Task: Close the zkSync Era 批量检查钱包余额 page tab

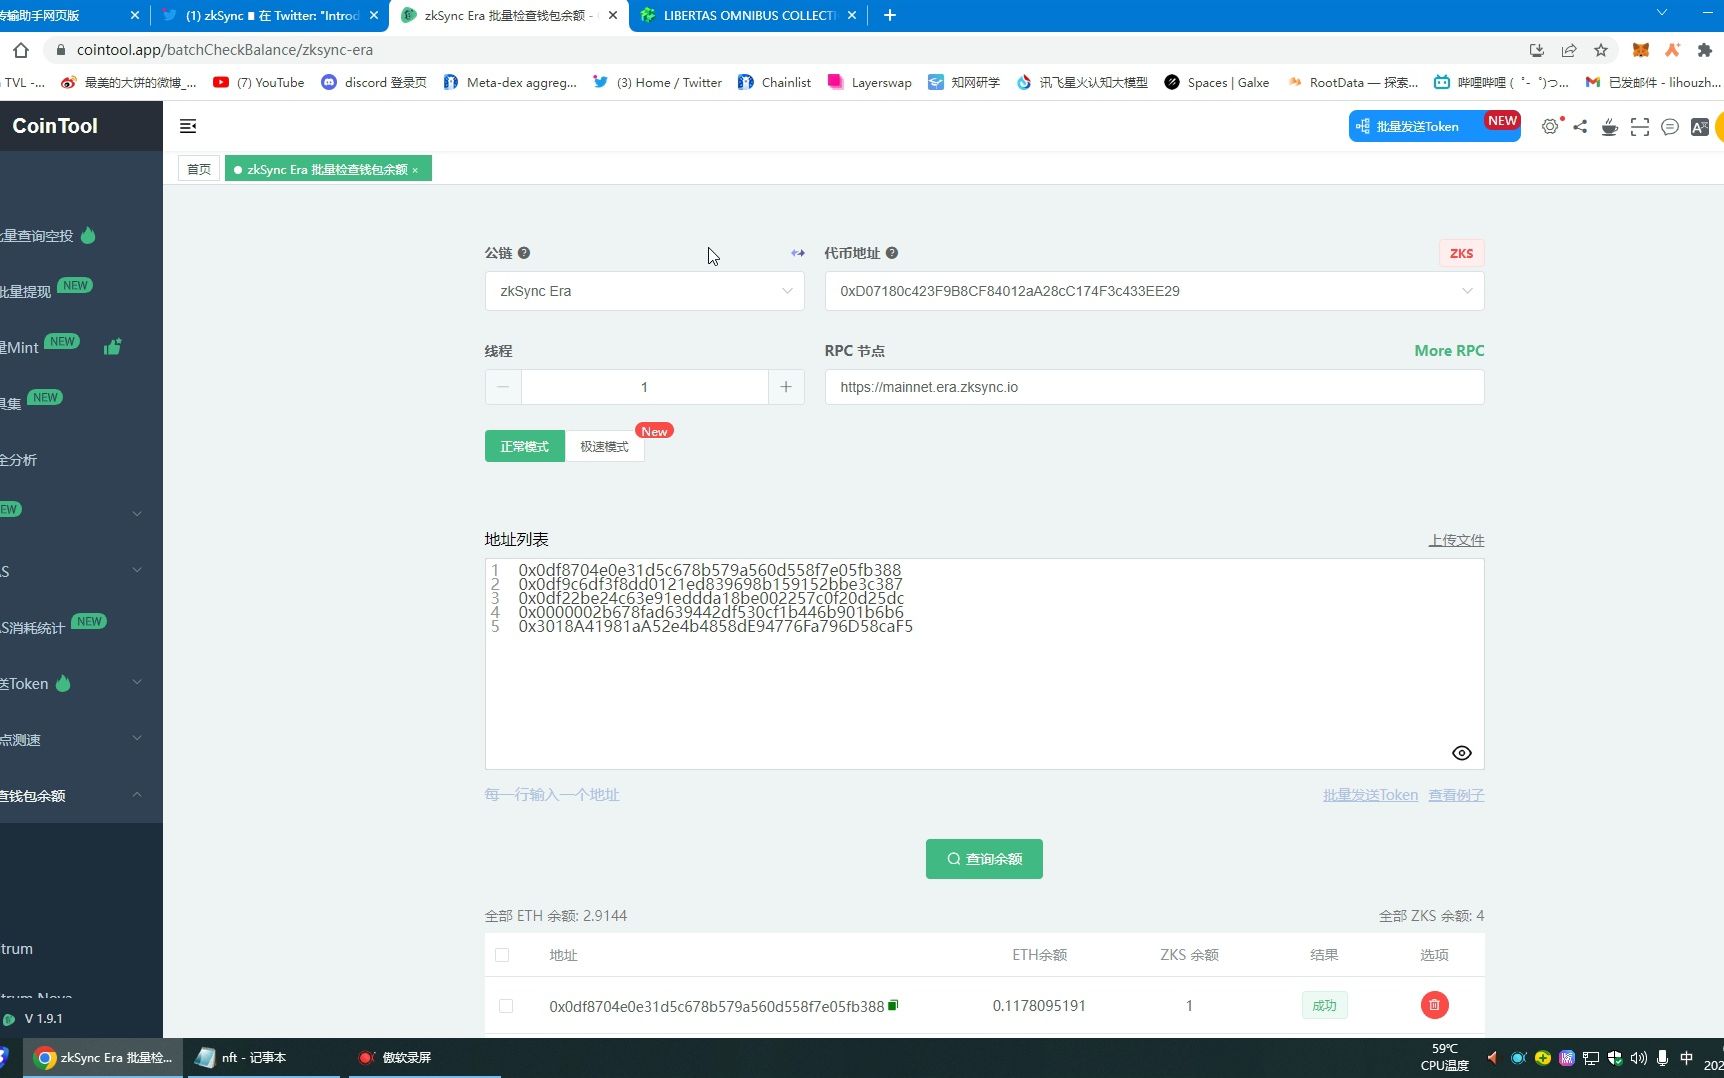Action: 415,170
